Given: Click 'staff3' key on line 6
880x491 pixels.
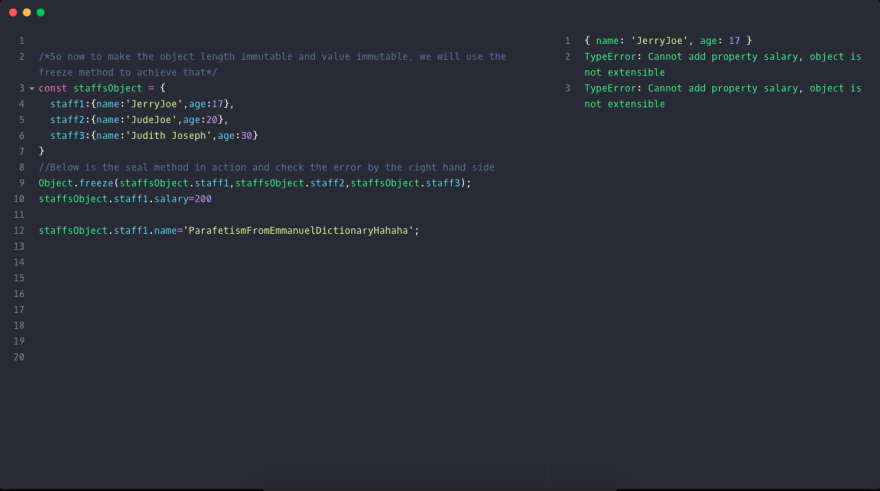Looking at the screenshot, I should (x=67, y=135).
